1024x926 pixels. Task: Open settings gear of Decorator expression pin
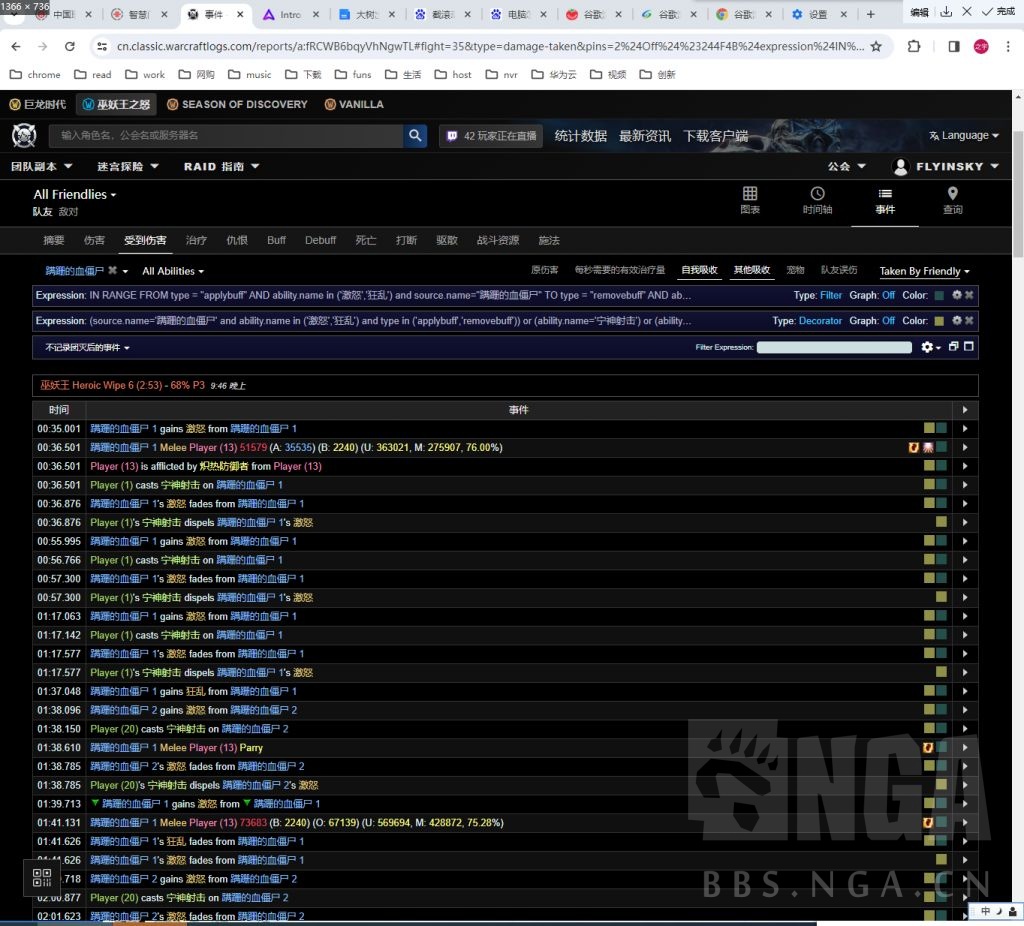tap(956, 321)
